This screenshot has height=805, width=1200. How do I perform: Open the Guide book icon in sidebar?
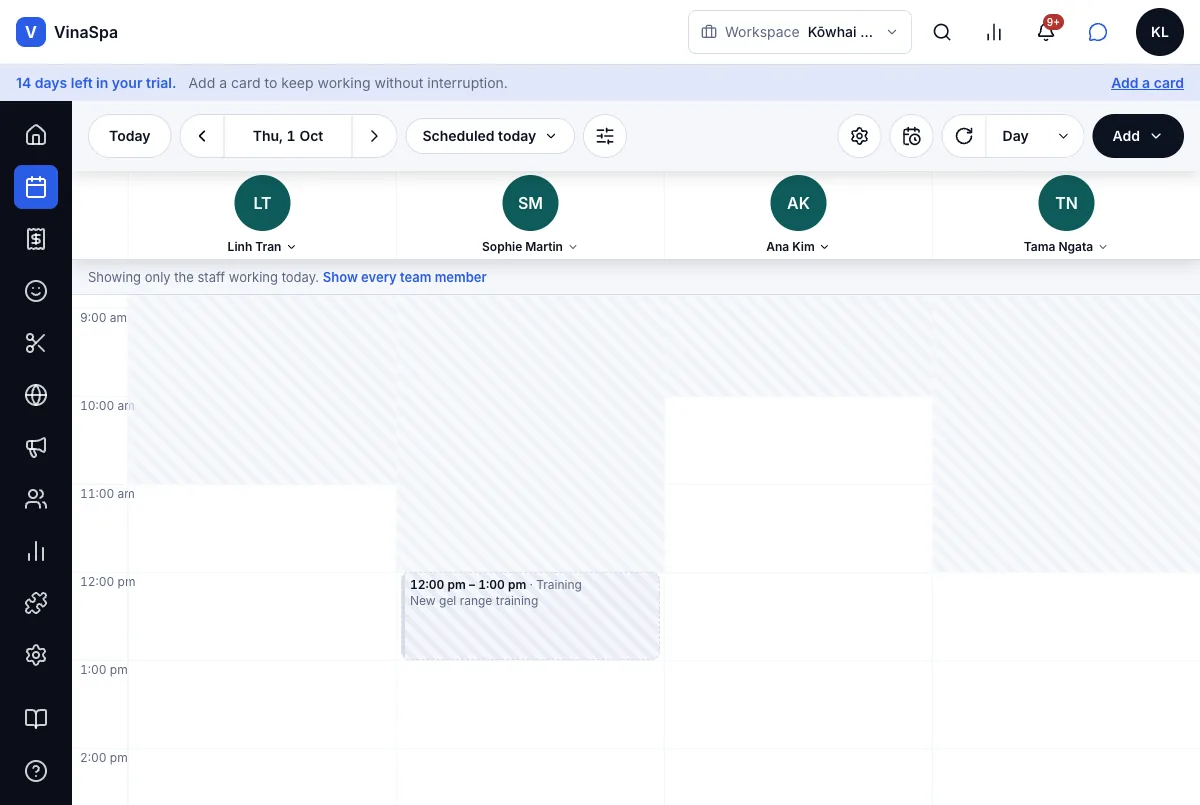(x=36, y=719)
